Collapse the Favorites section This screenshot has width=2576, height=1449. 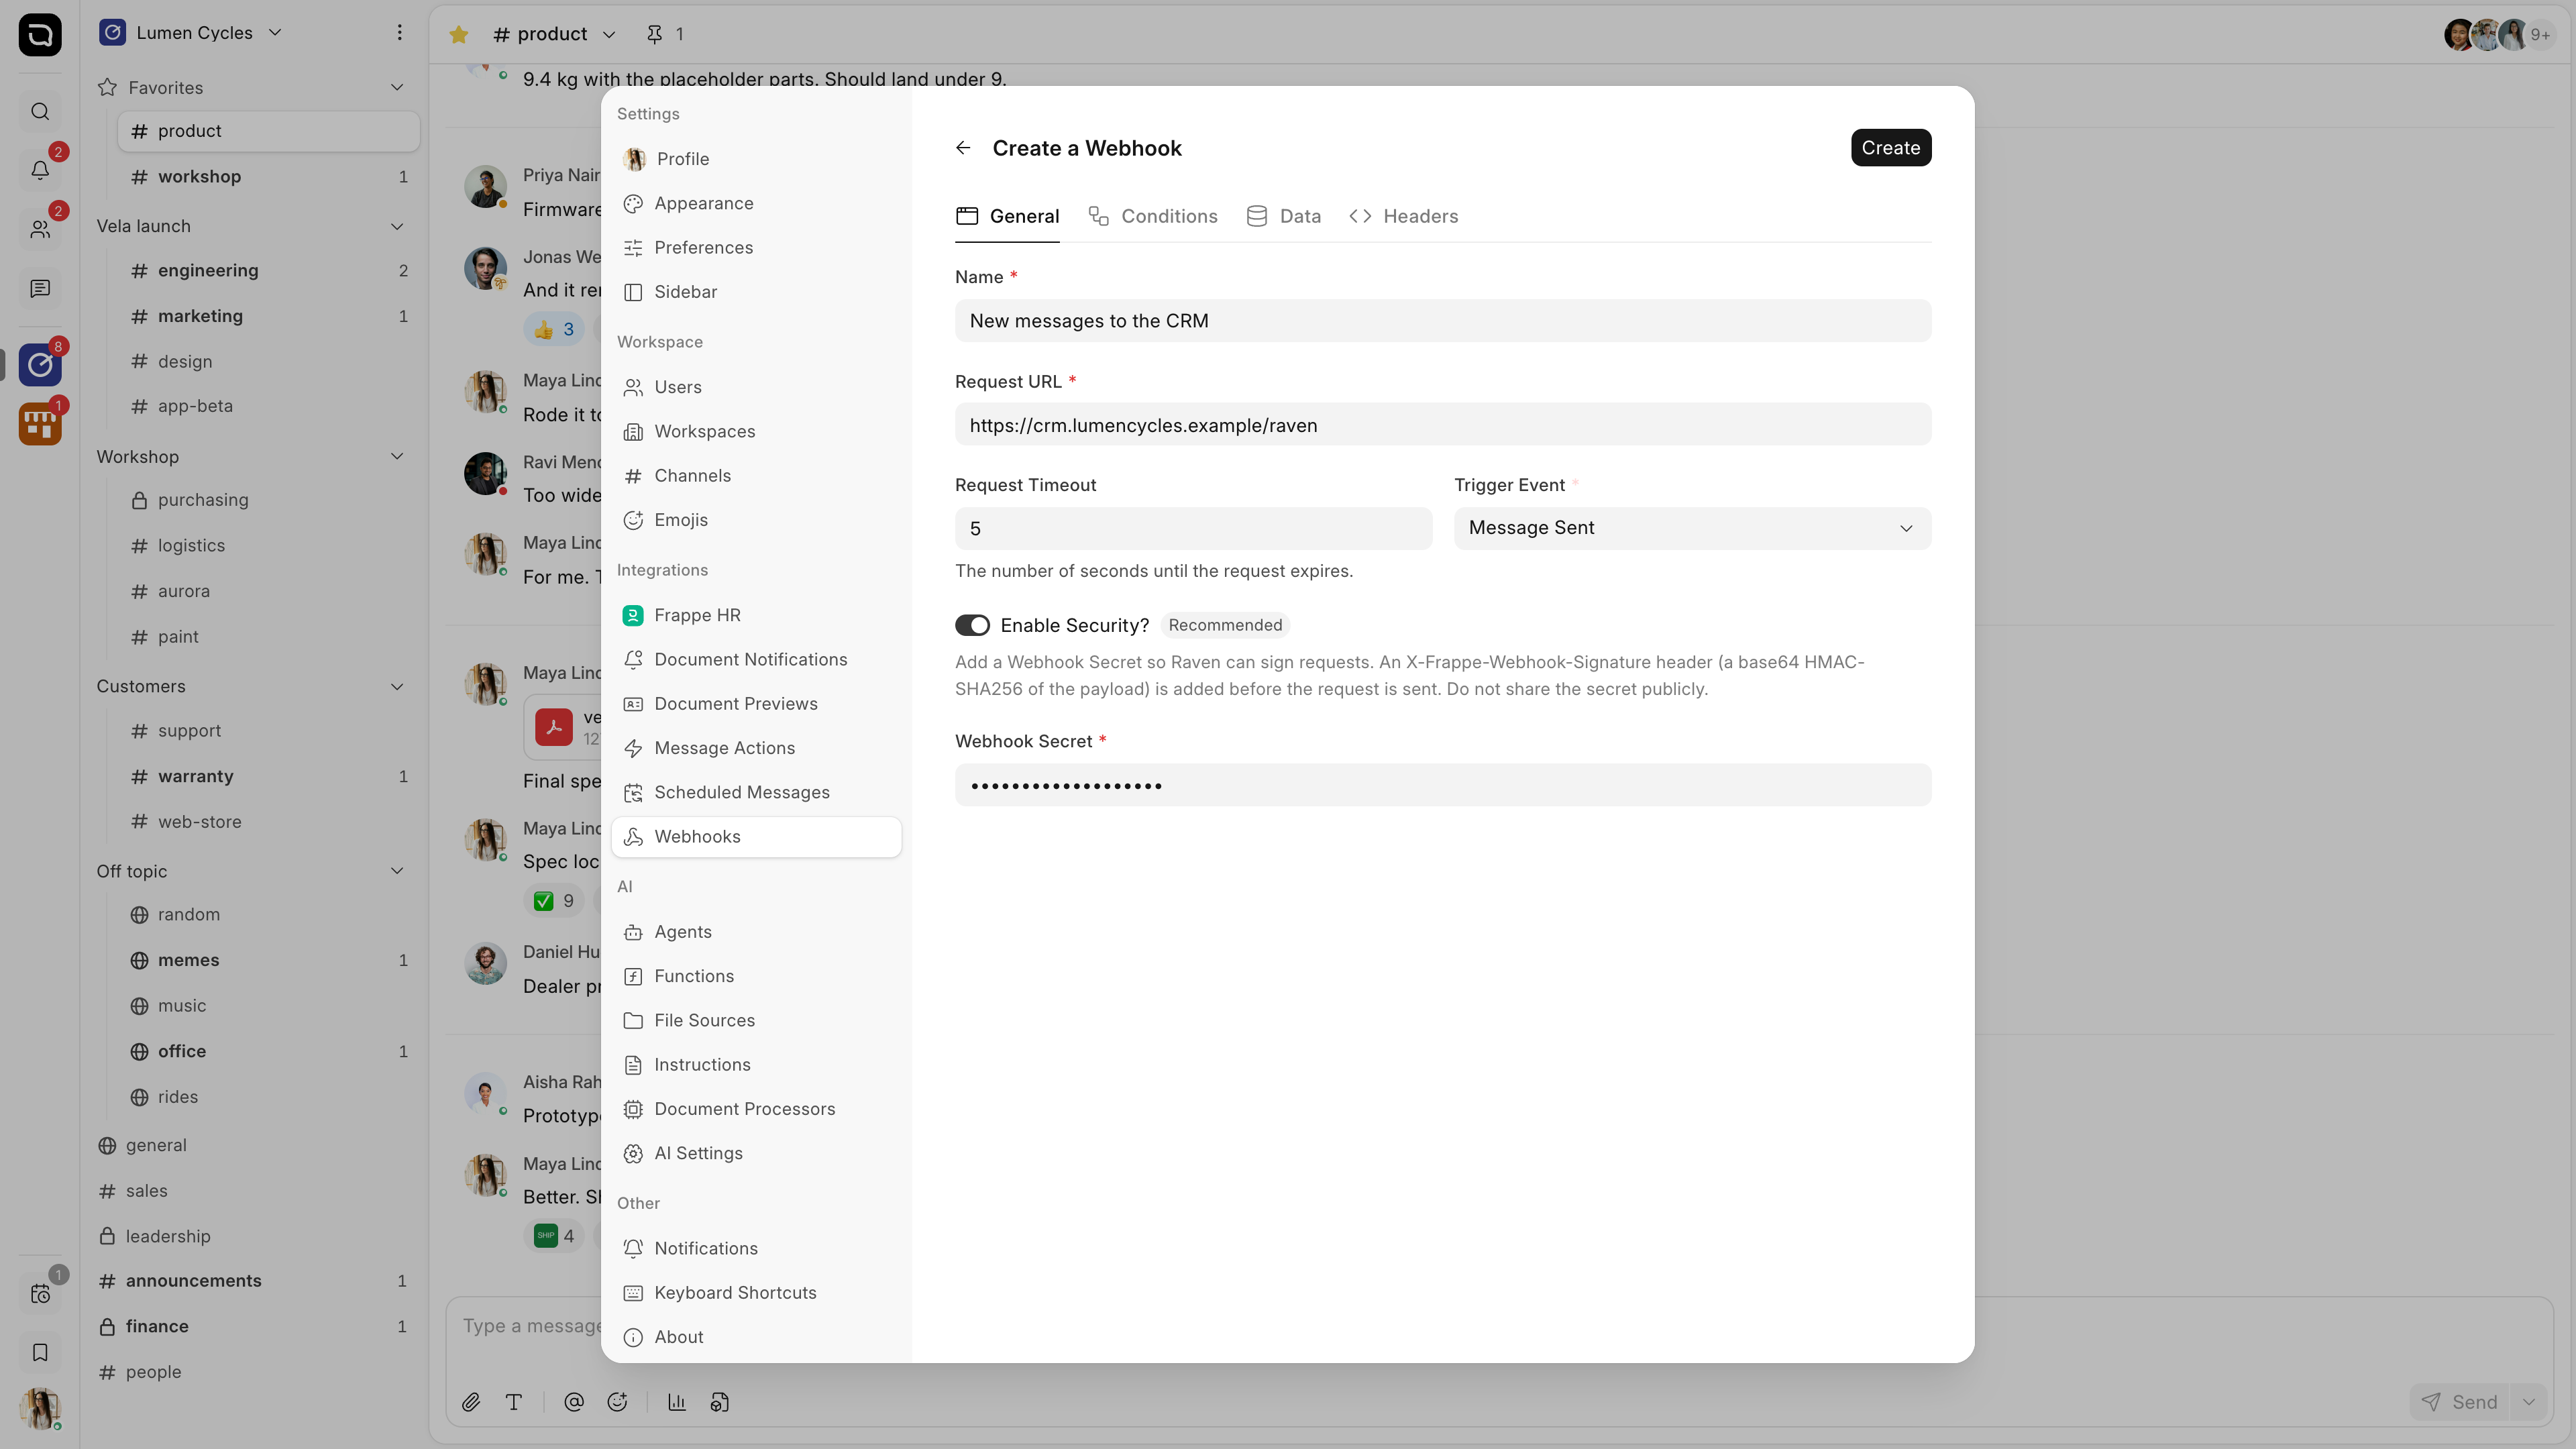397,88
